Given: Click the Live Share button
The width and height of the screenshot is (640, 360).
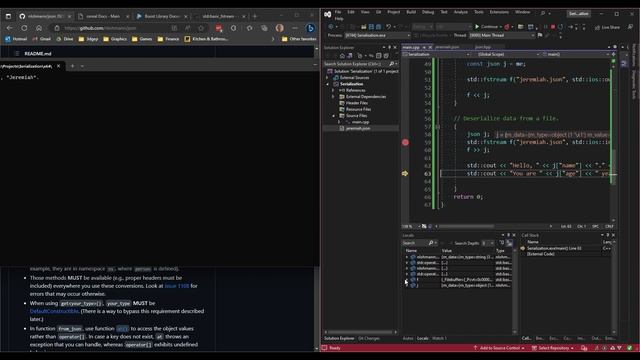Looking at the screenshot, I should (x=607, y=27).
